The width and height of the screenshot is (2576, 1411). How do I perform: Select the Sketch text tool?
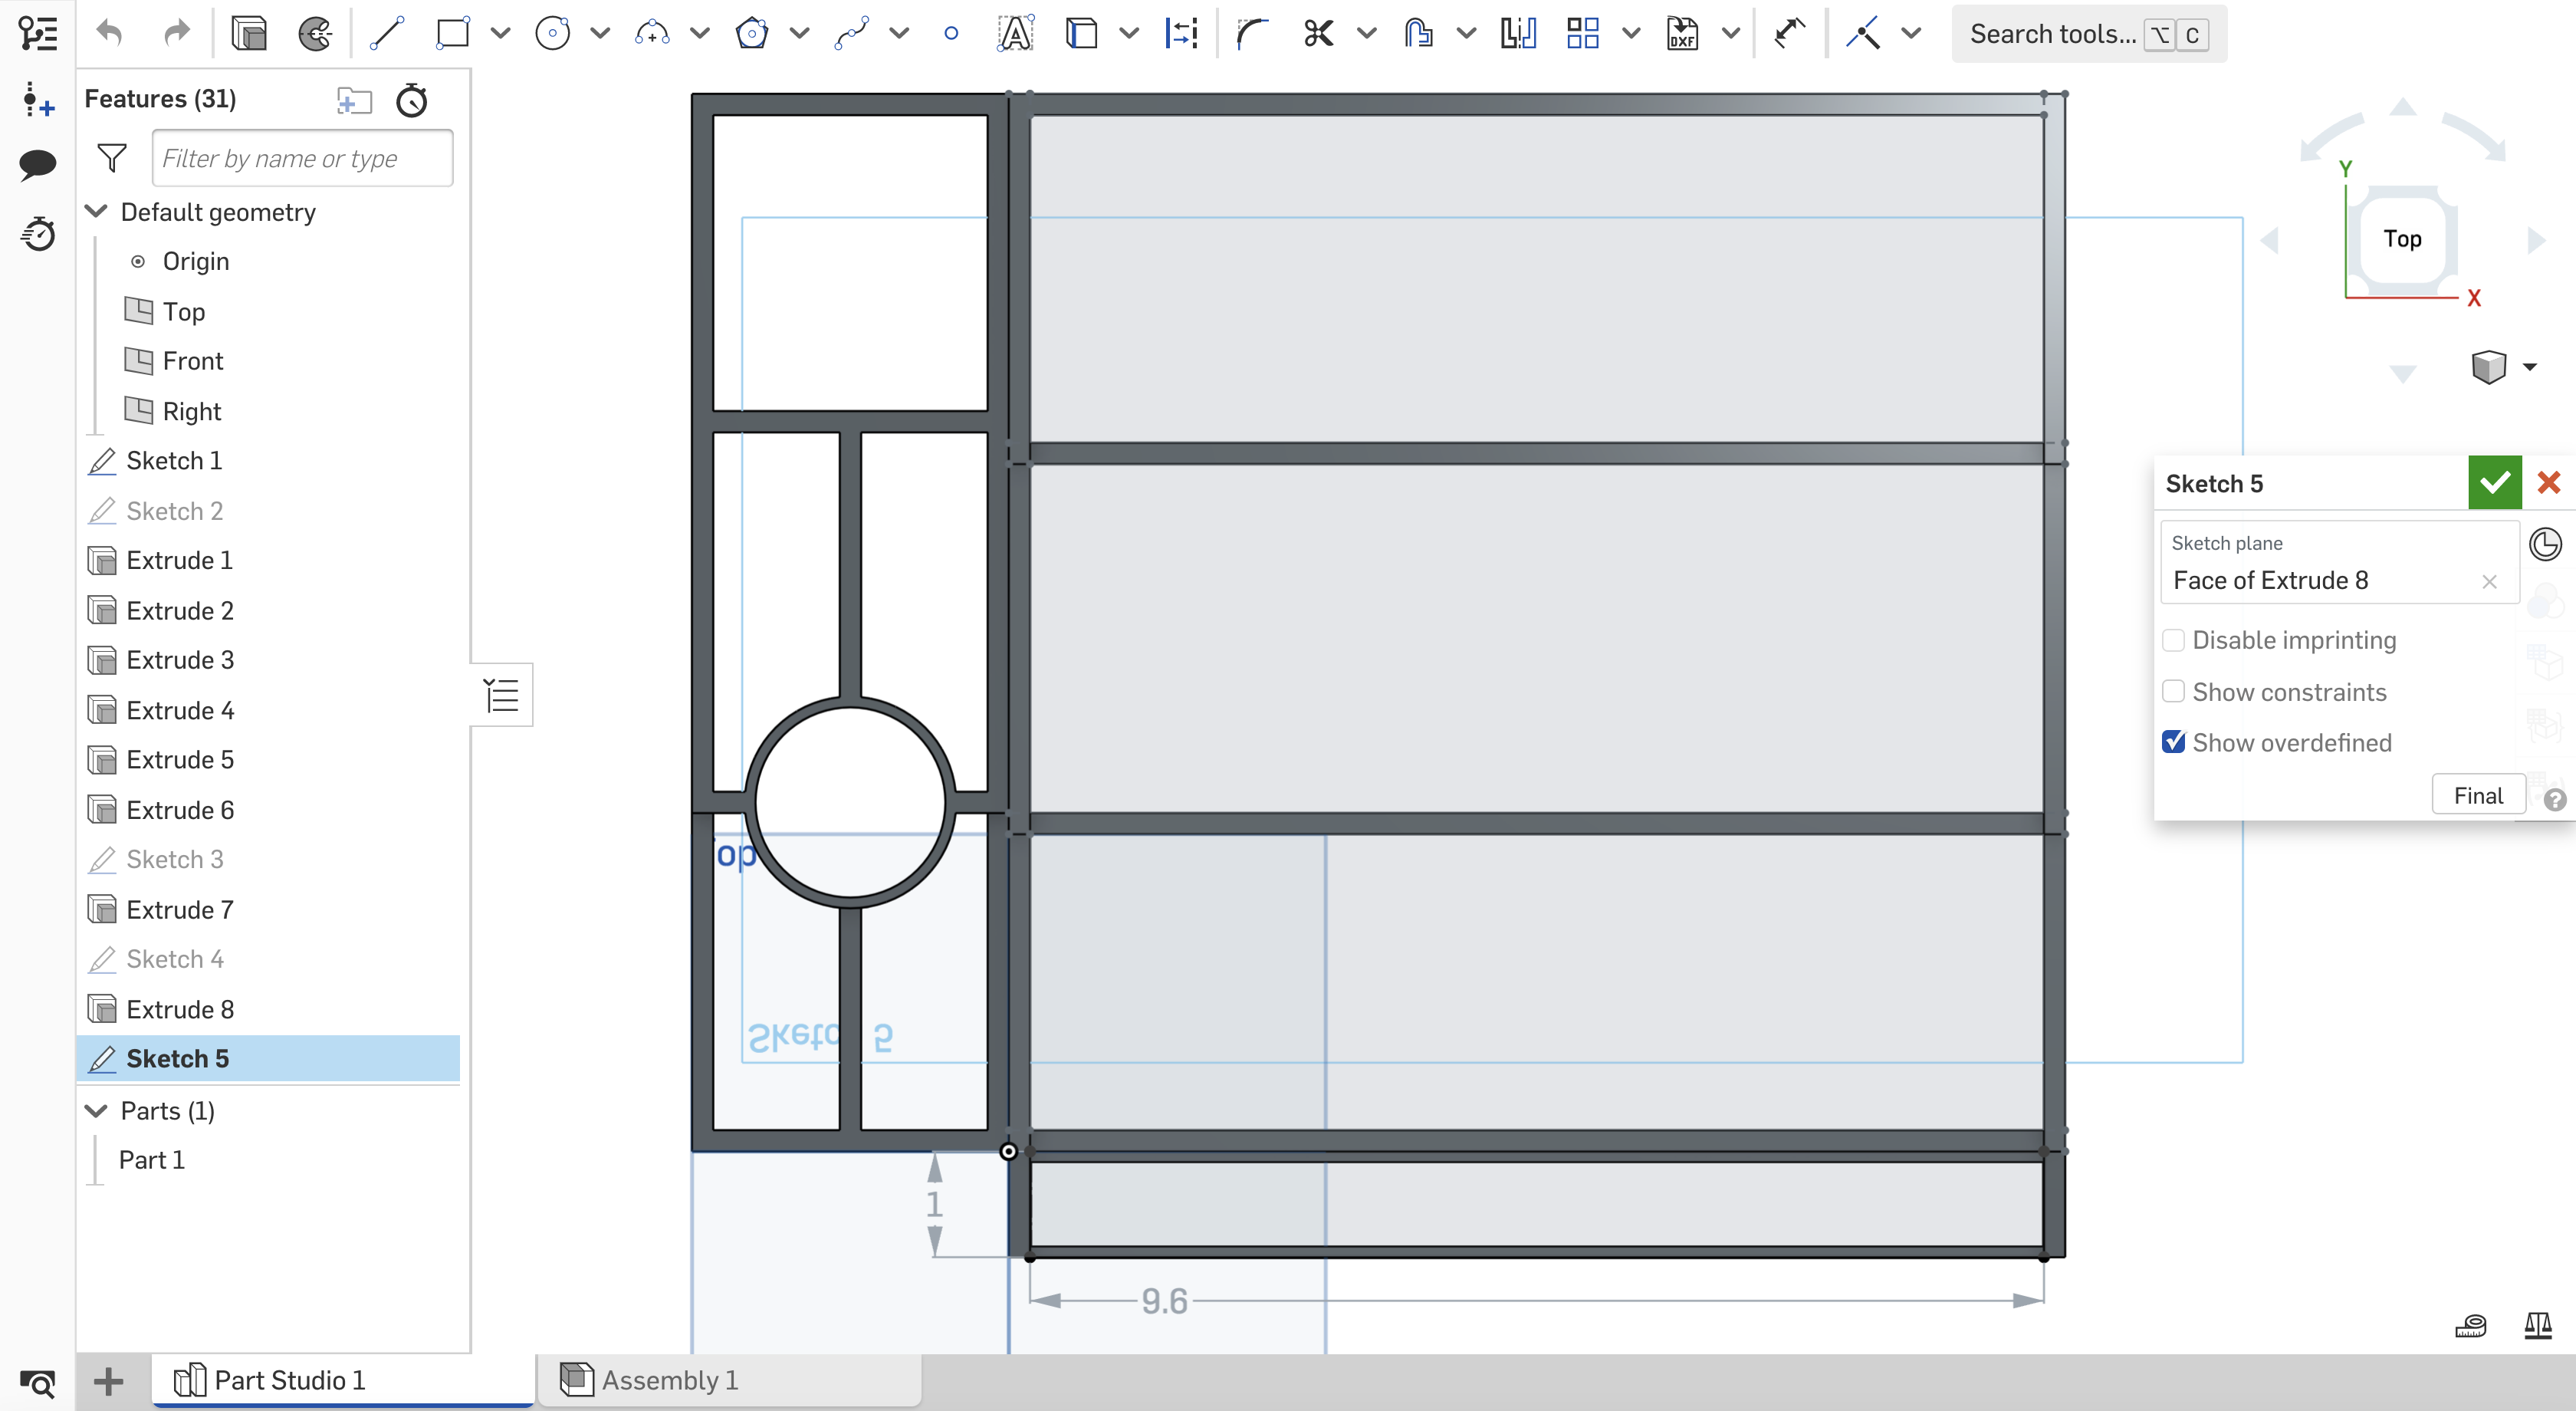[x=1014, y=33]
